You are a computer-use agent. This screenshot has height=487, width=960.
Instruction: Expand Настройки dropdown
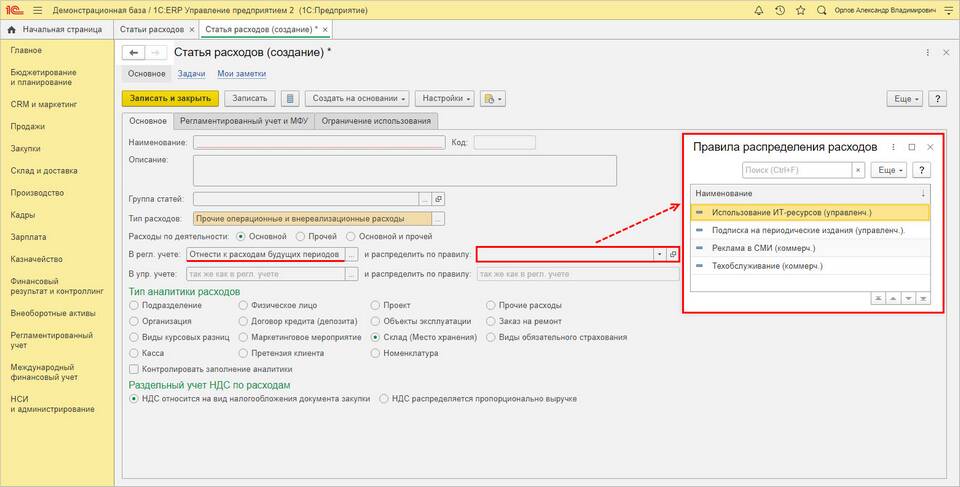coord(446,99)
